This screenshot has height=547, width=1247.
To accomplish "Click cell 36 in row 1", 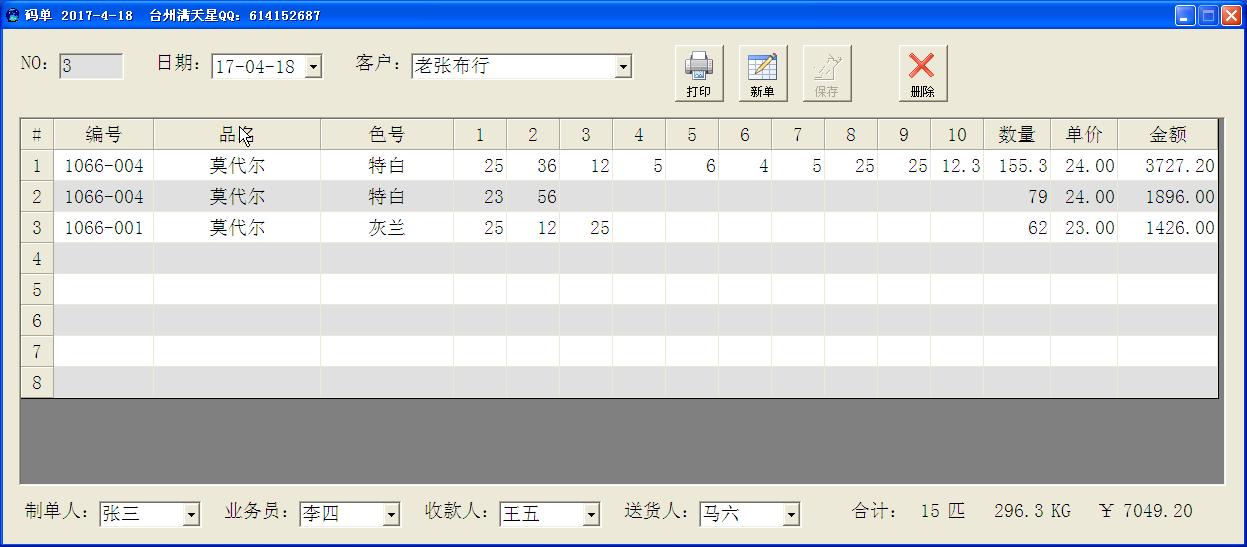I will [533, 166].
